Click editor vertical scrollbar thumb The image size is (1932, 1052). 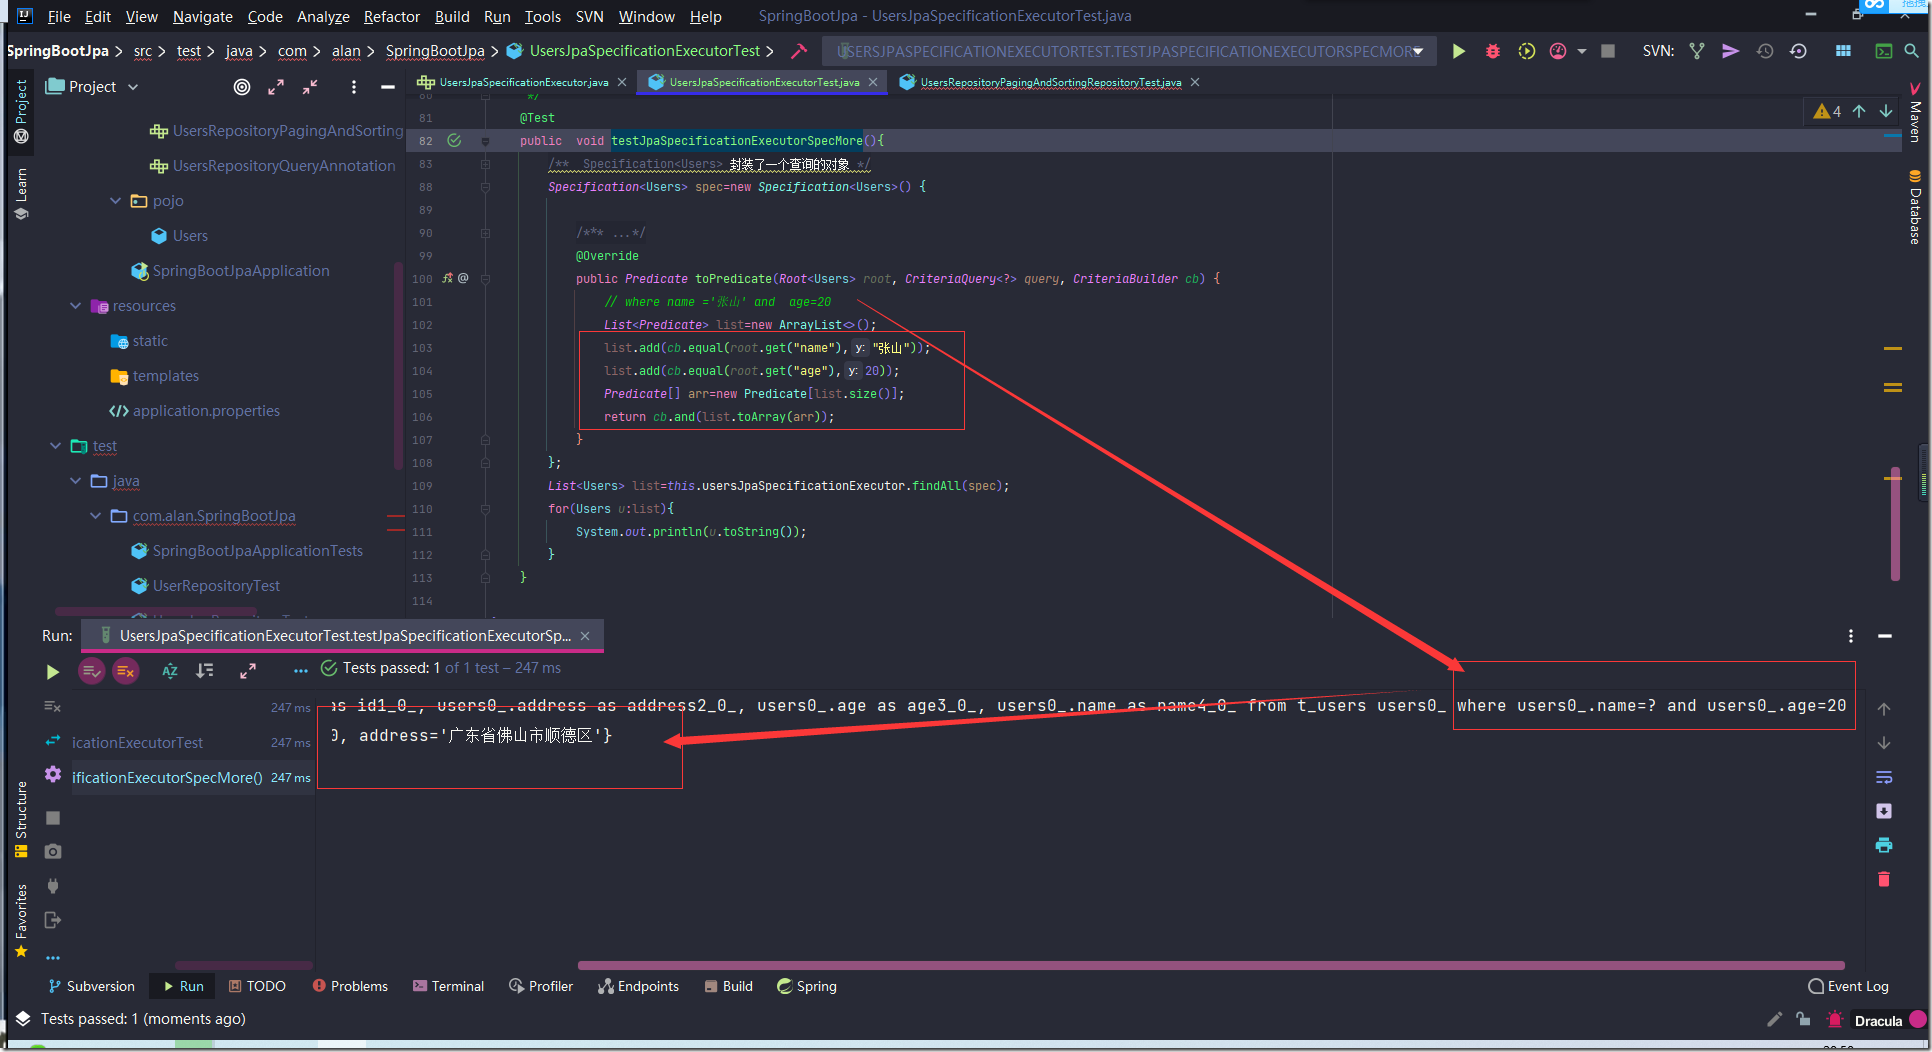(1895, 524)
